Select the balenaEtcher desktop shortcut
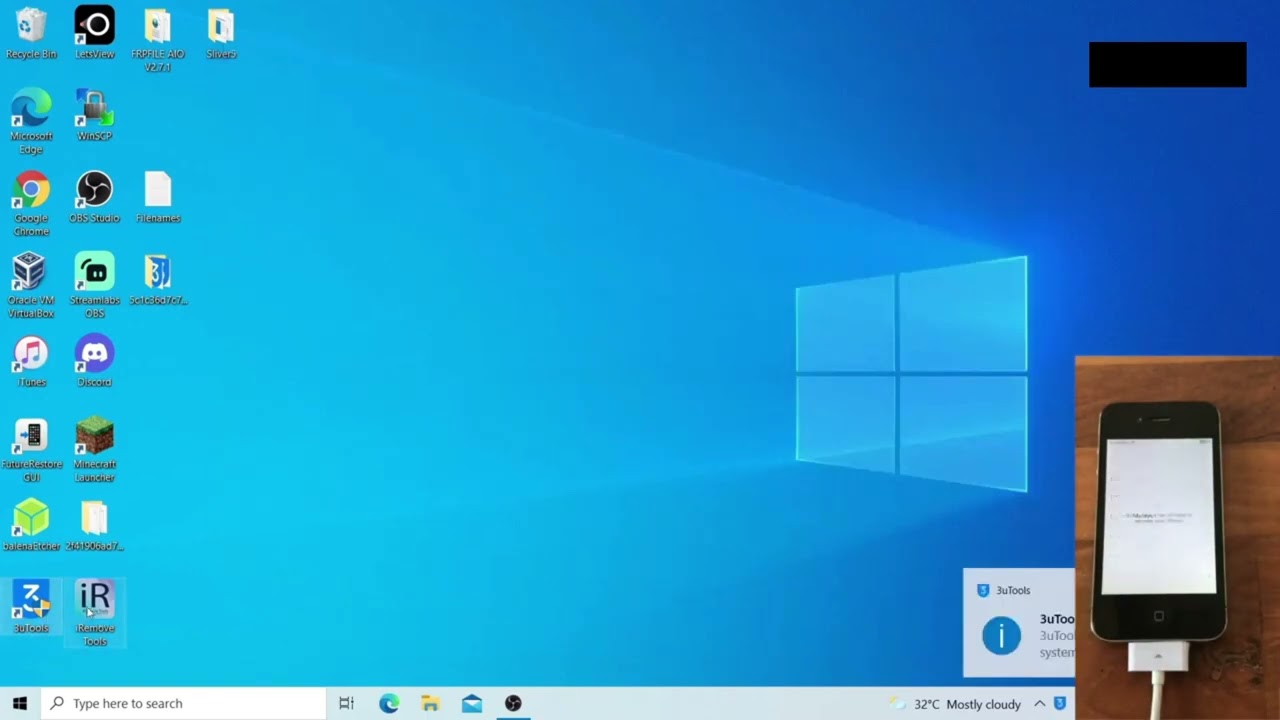The width and height of the screenshot is (1280, 720). 31,525
